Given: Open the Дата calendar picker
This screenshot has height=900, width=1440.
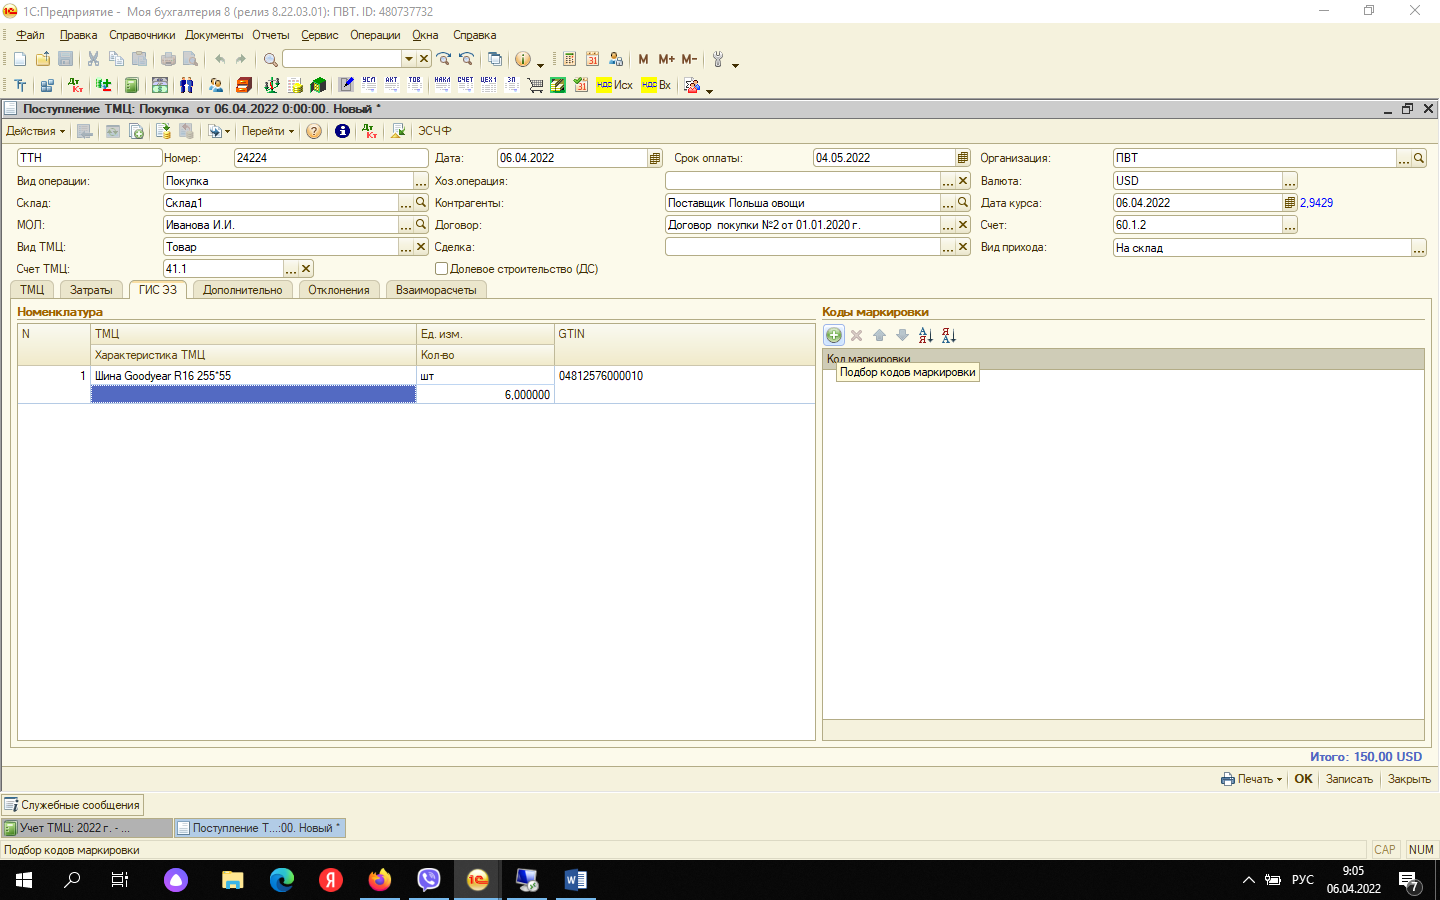Looking at the screenshot, I should (655, 158).
